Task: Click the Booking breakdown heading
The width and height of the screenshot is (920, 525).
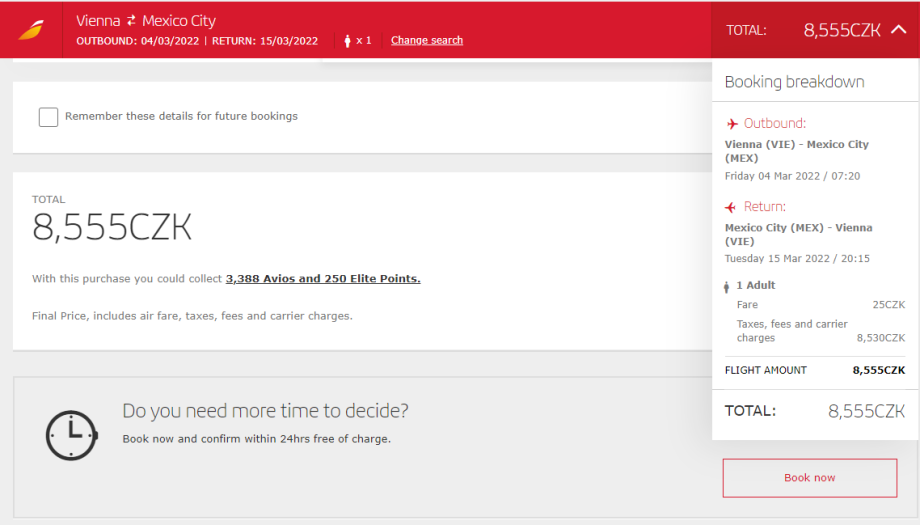Action: (794, 82)
